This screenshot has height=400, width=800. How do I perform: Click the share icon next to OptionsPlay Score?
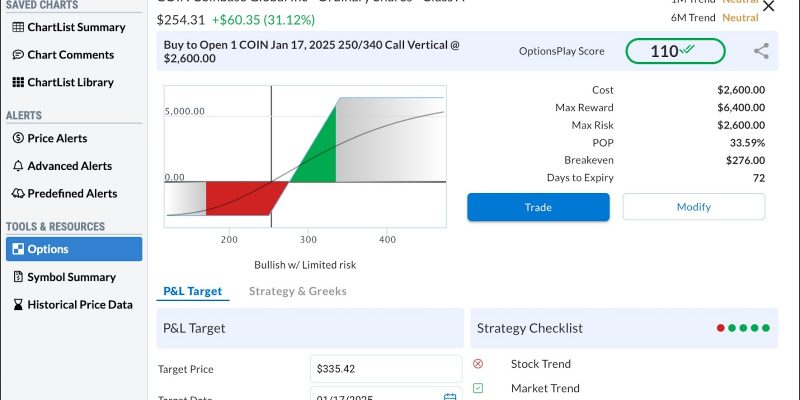tap(761, 51)
